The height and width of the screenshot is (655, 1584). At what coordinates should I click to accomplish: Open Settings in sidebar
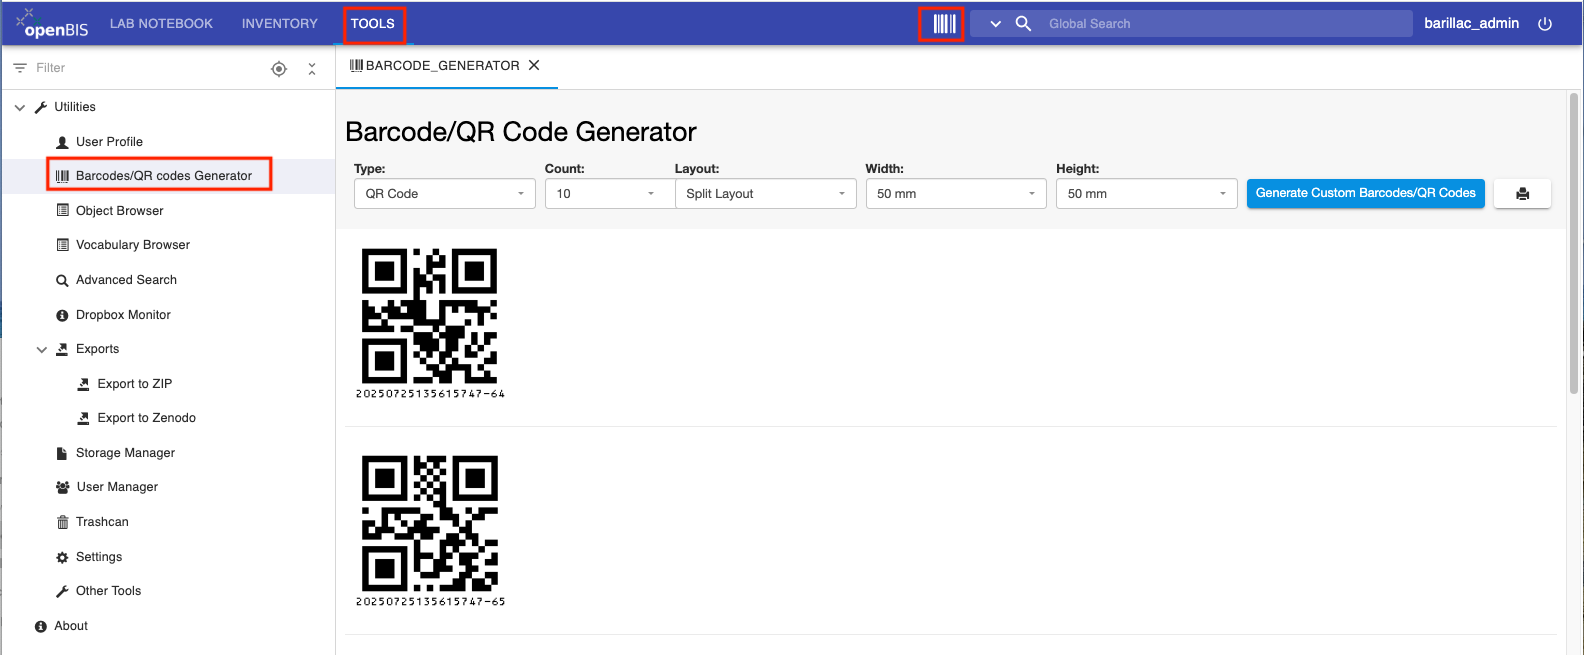pos(99,557)
